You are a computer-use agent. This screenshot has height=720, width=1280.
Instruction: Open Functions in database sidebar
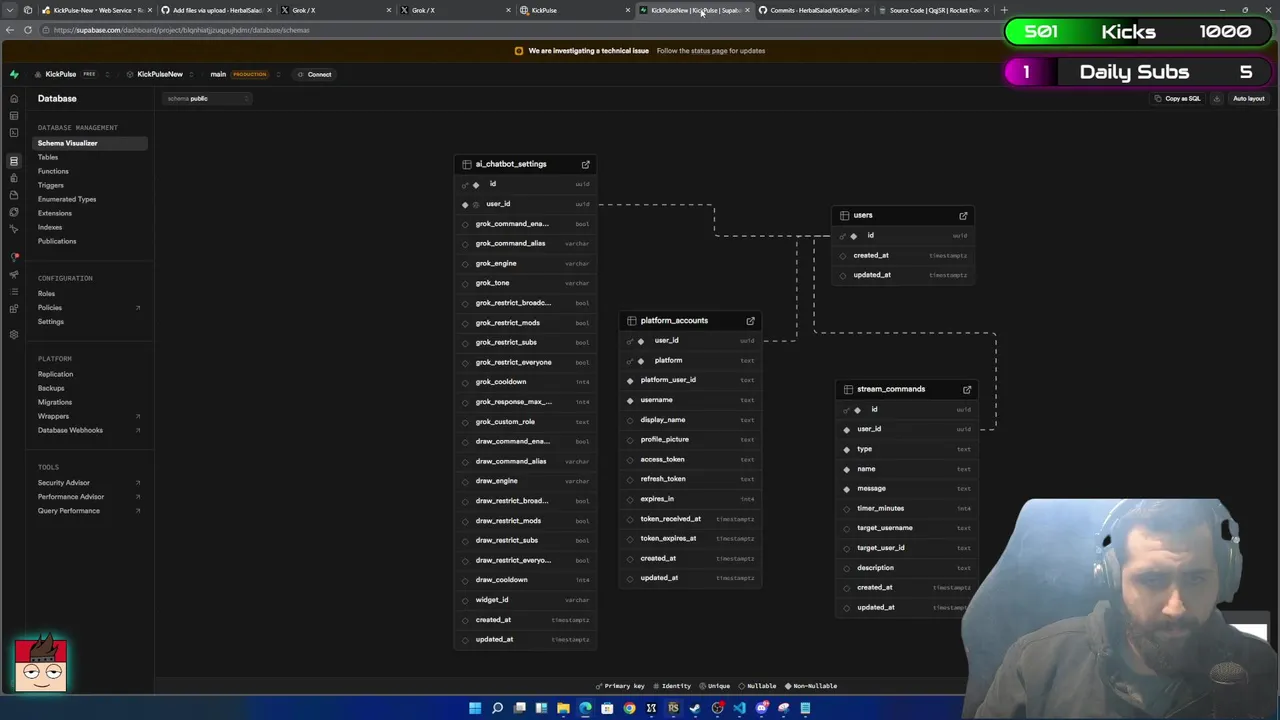click(53, 171)
